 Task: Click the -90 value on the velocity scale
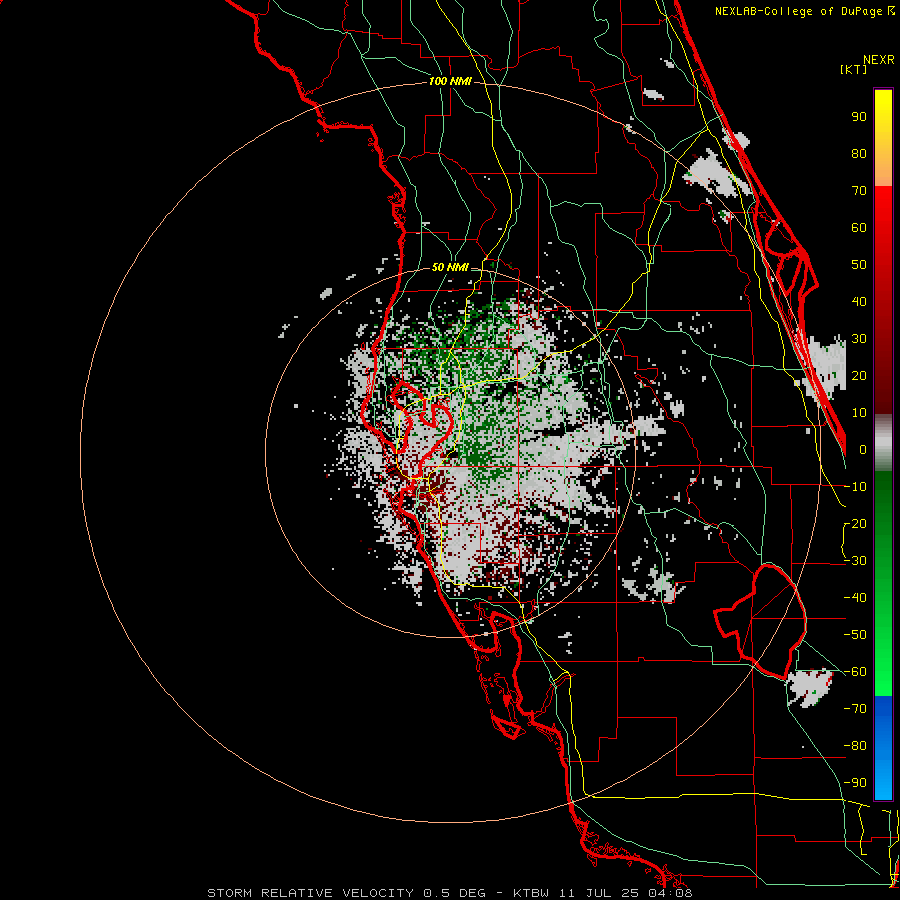pos(855,783)
